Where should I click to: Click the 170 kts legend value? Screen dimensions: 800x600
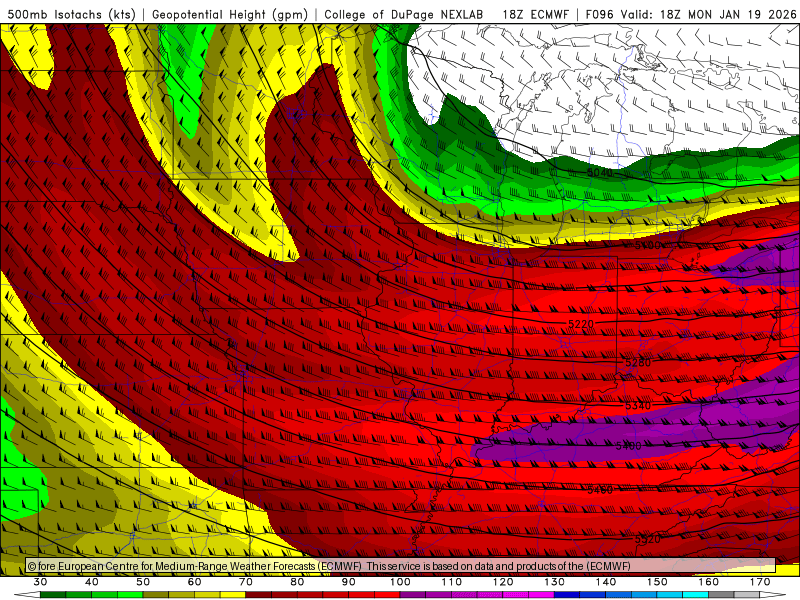[x=760, y=582]
